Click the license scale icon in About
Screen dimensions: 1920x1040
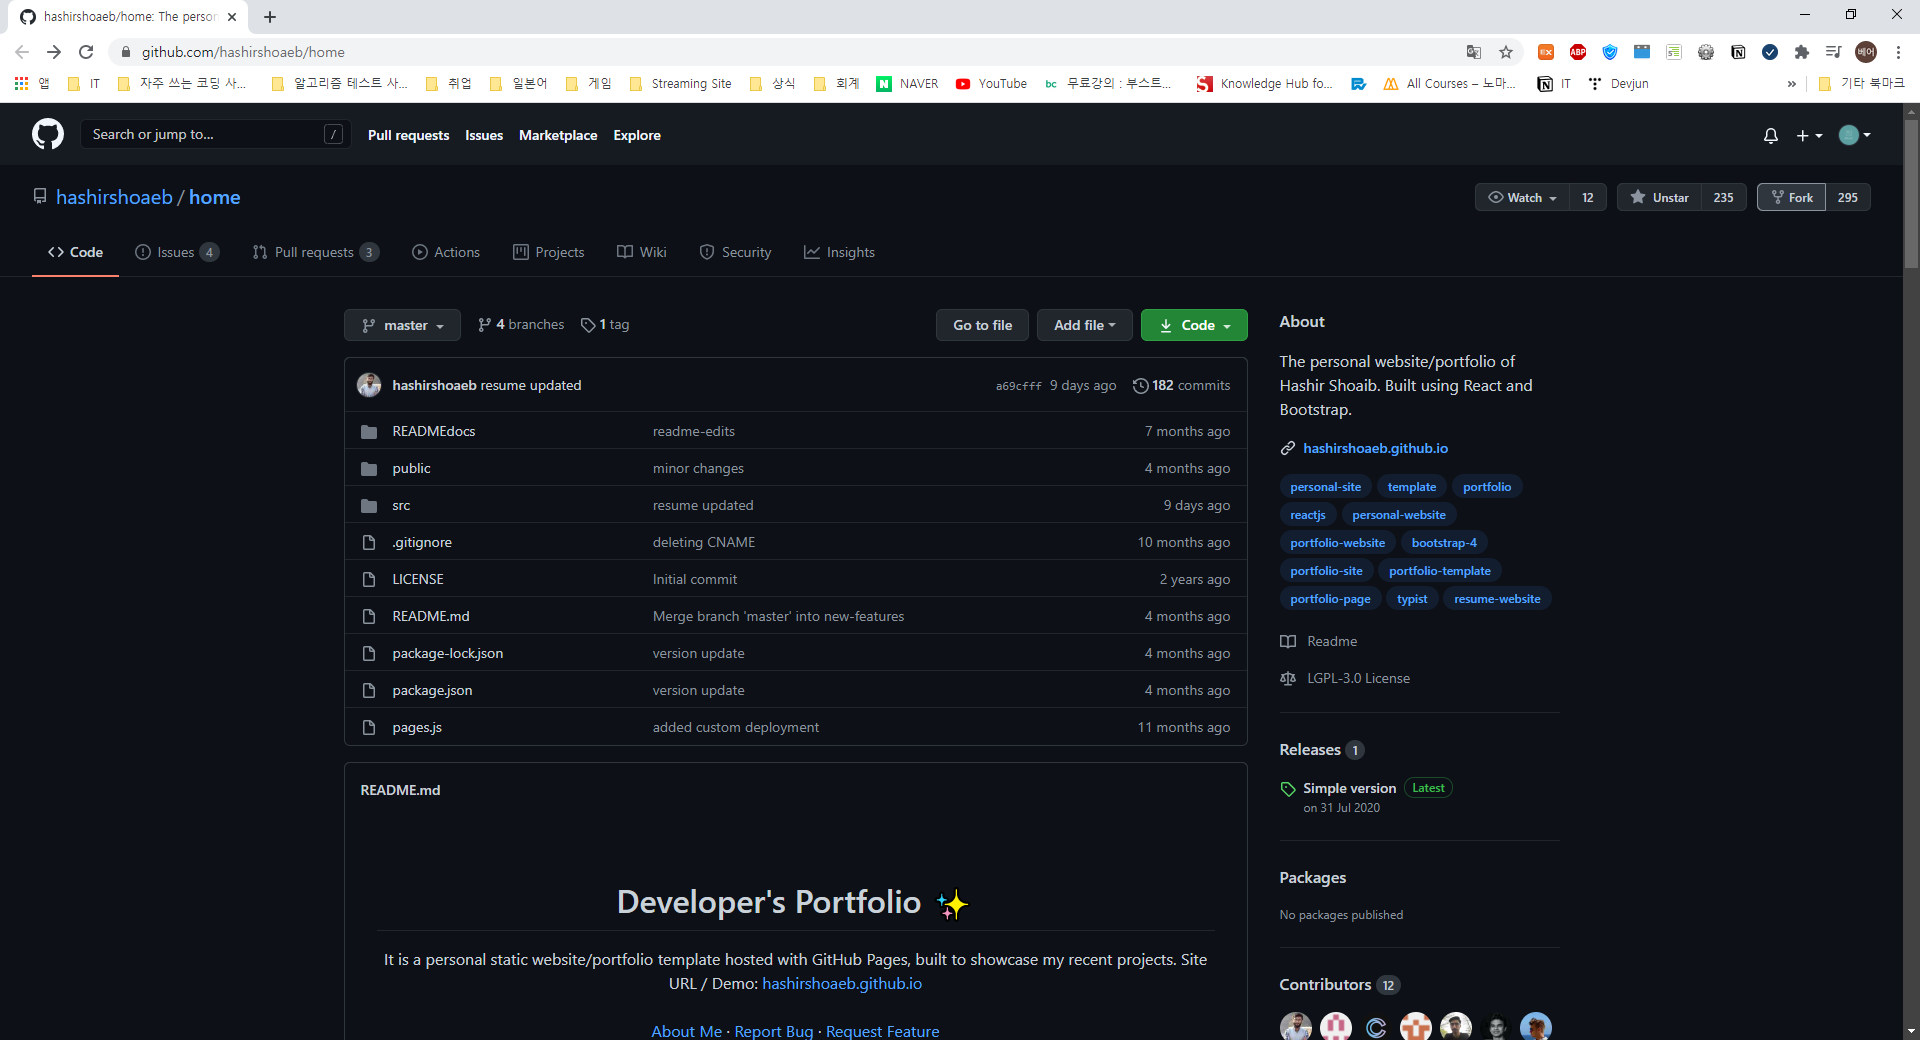(1288, 679)
